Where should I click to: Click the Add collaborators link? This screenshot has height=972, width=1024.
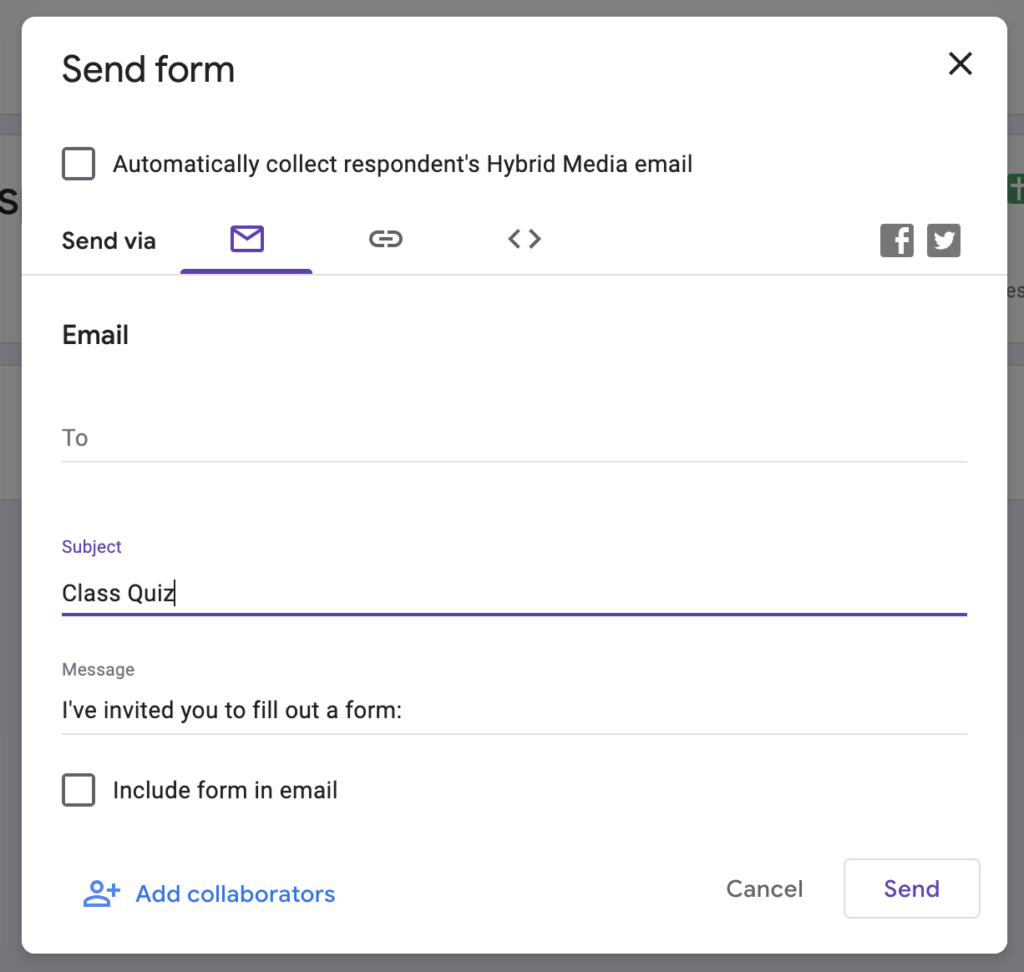pyautogui.click(x=235, y=894)
